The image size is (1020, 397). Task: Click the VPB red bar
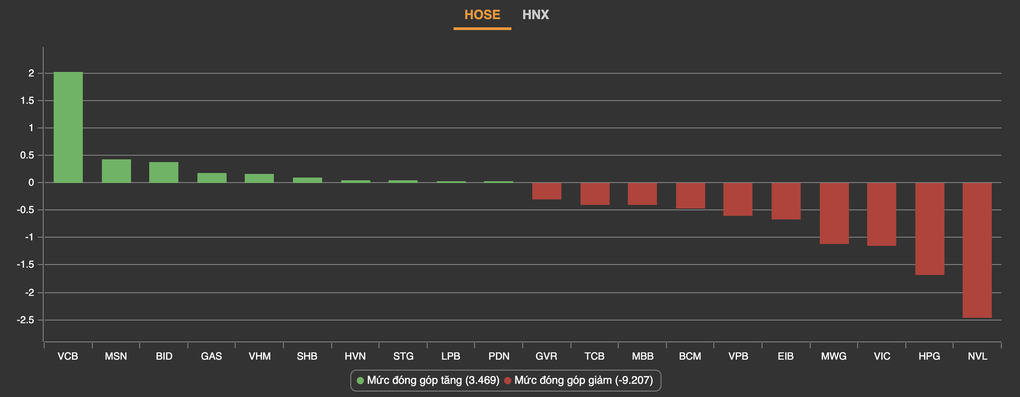[738, 199]
